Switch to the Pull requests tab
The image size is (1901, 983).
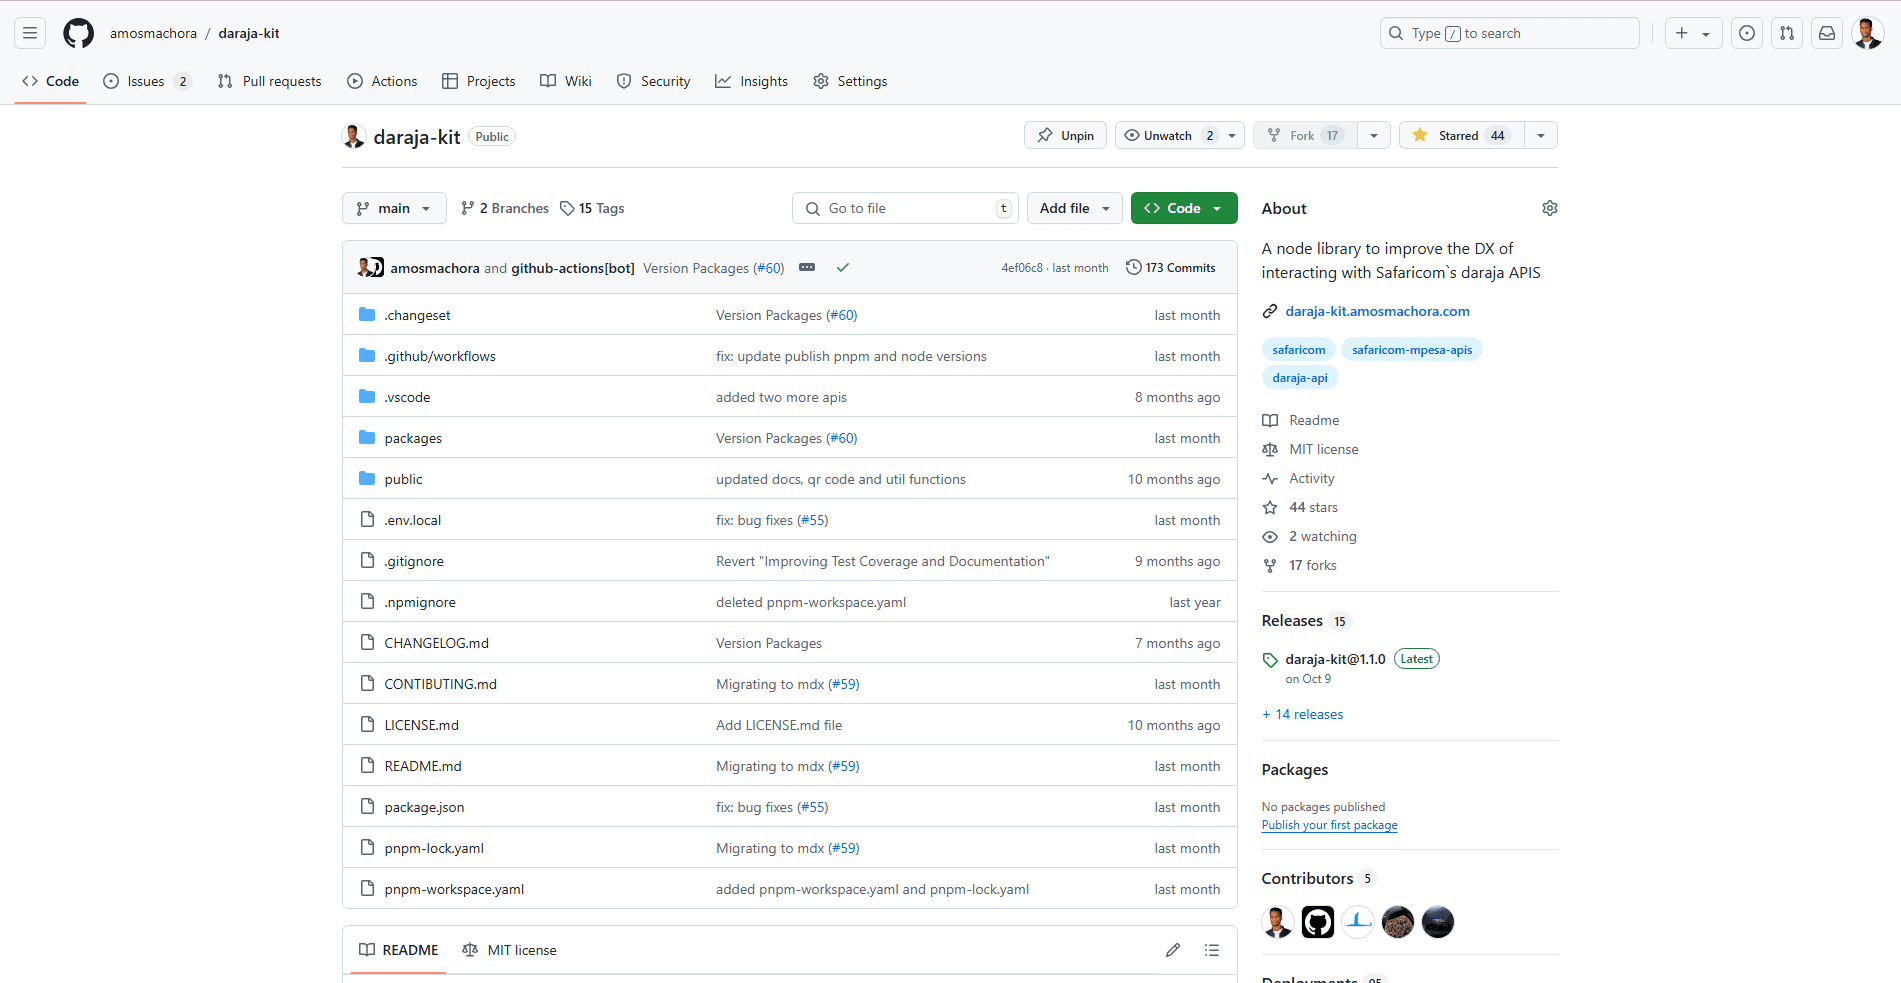(x=270, y=81)
